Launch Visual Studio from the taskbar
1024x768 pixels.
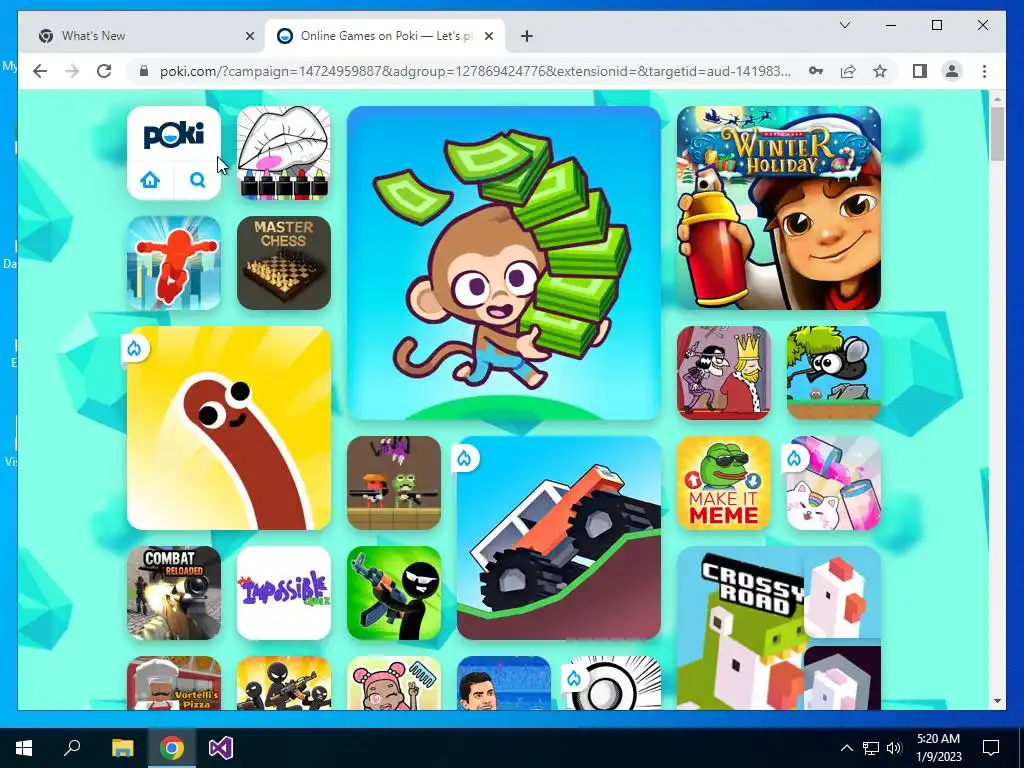(x=221, y=748)
